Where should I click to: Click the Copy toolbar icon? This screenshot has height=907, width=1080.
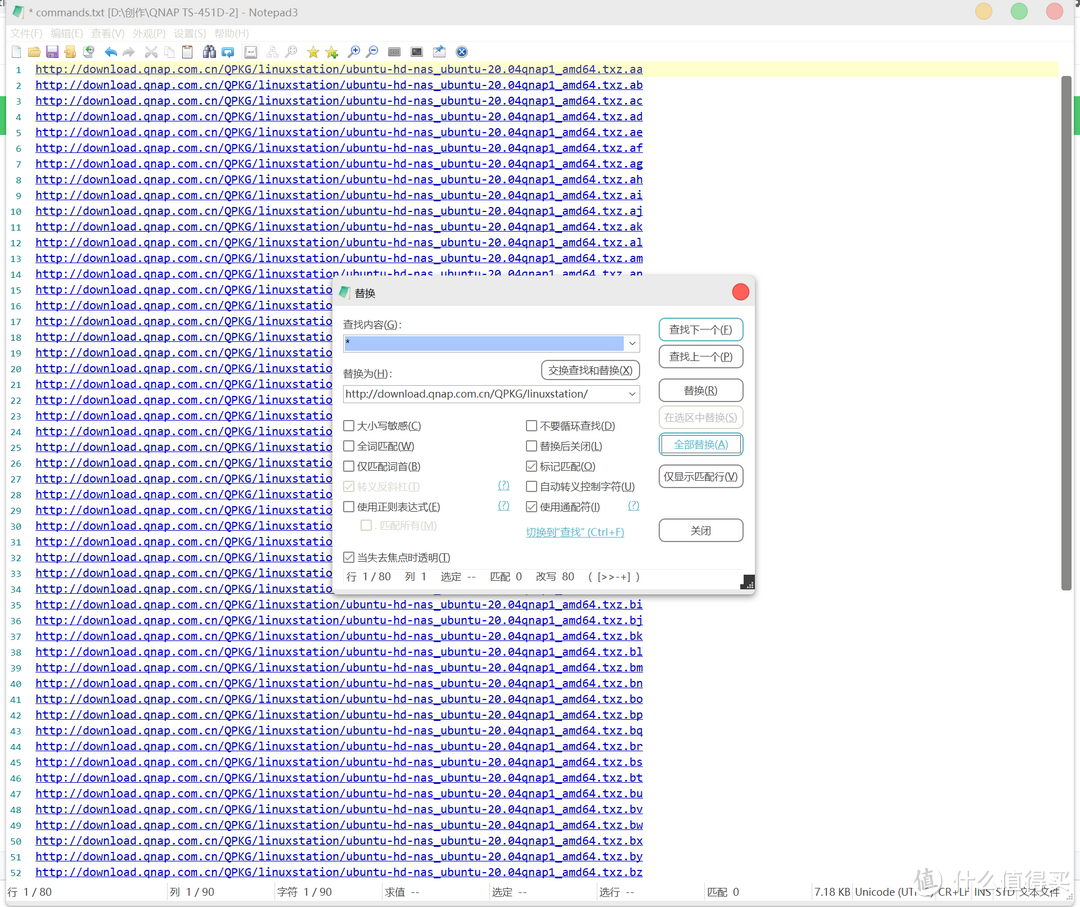[x=169, y=52]
